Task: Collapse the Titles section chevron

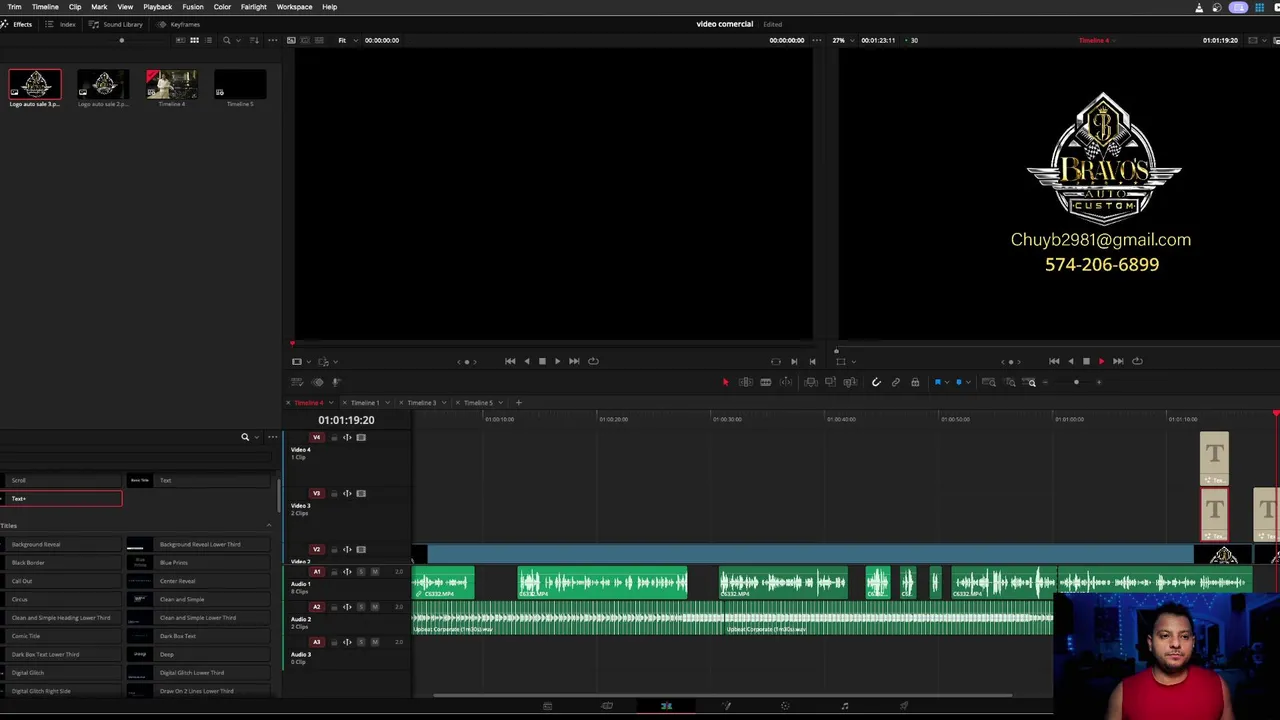Action: pos(268,525)
